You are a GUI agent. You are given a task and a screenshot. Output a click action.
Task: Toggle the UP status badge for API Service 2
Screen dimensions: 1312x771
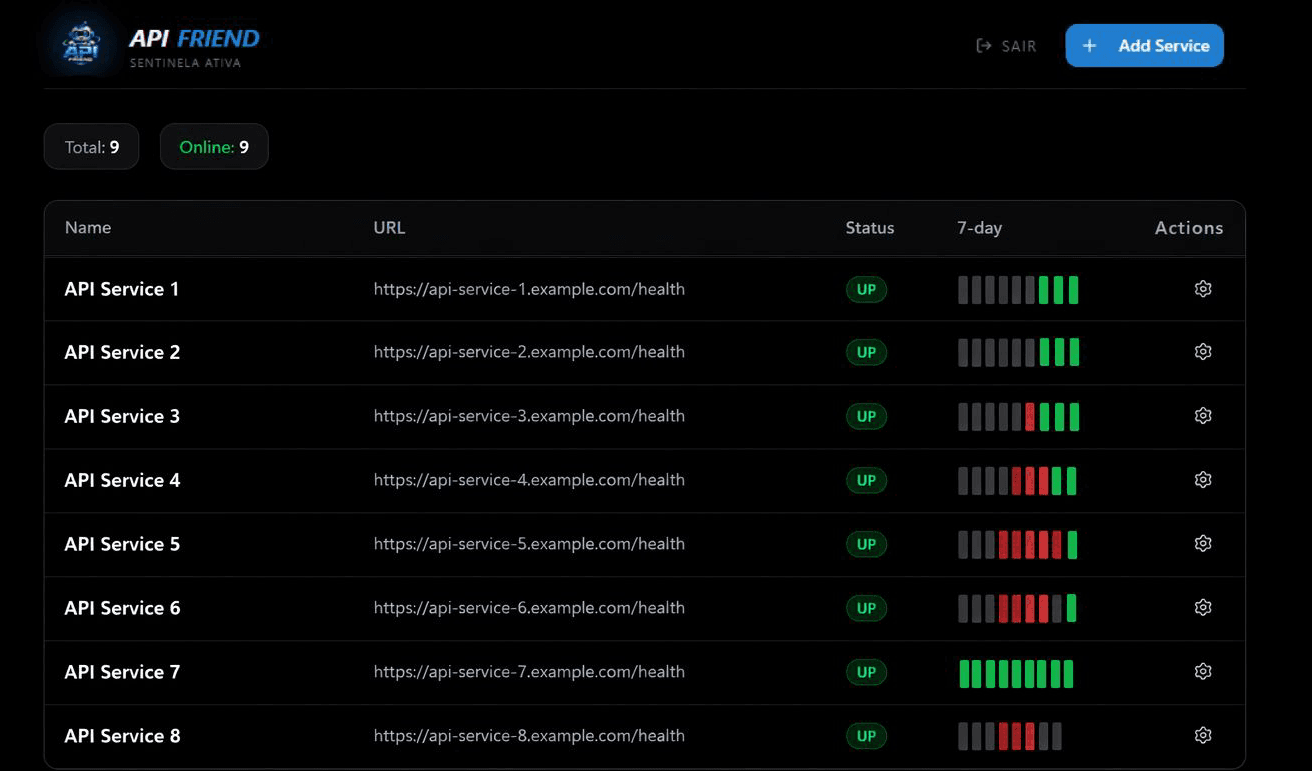pos(866,352)
